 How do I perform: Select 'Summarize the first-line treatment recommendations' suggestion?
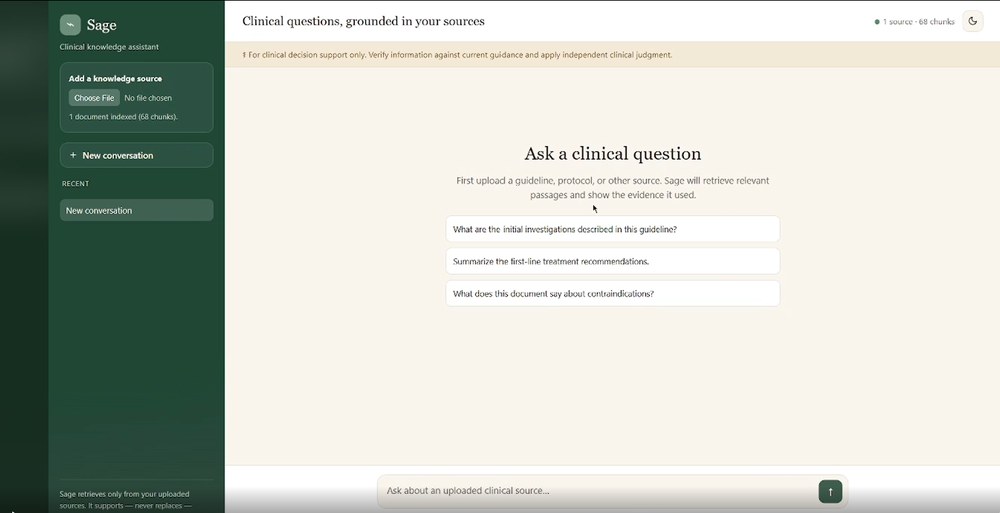pyautogui.click(x=612, y=262)
